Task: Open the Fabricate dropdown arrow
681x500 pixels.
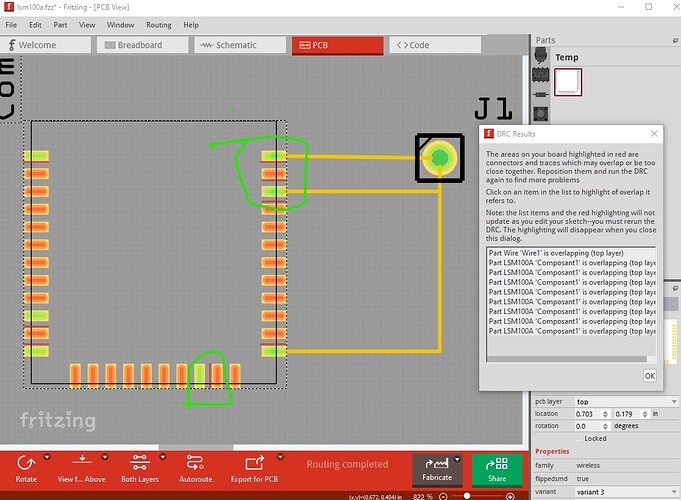Action: click(x=457, y=459)
